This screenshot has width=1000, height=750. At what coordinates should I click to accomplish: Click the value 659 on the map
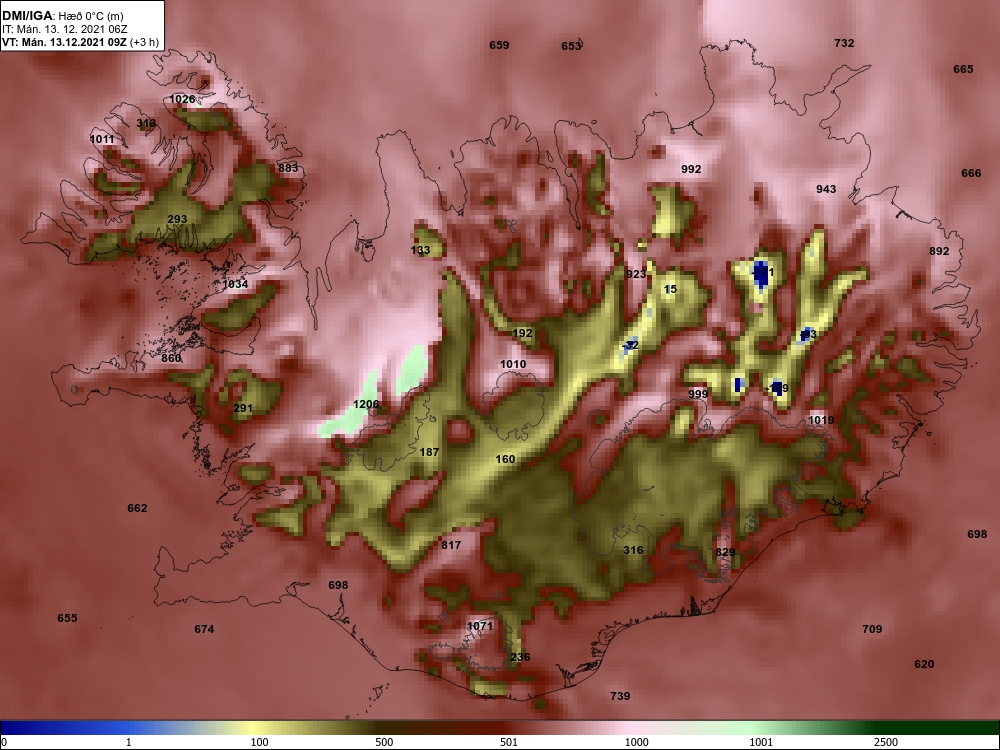(x=499, y=45)
